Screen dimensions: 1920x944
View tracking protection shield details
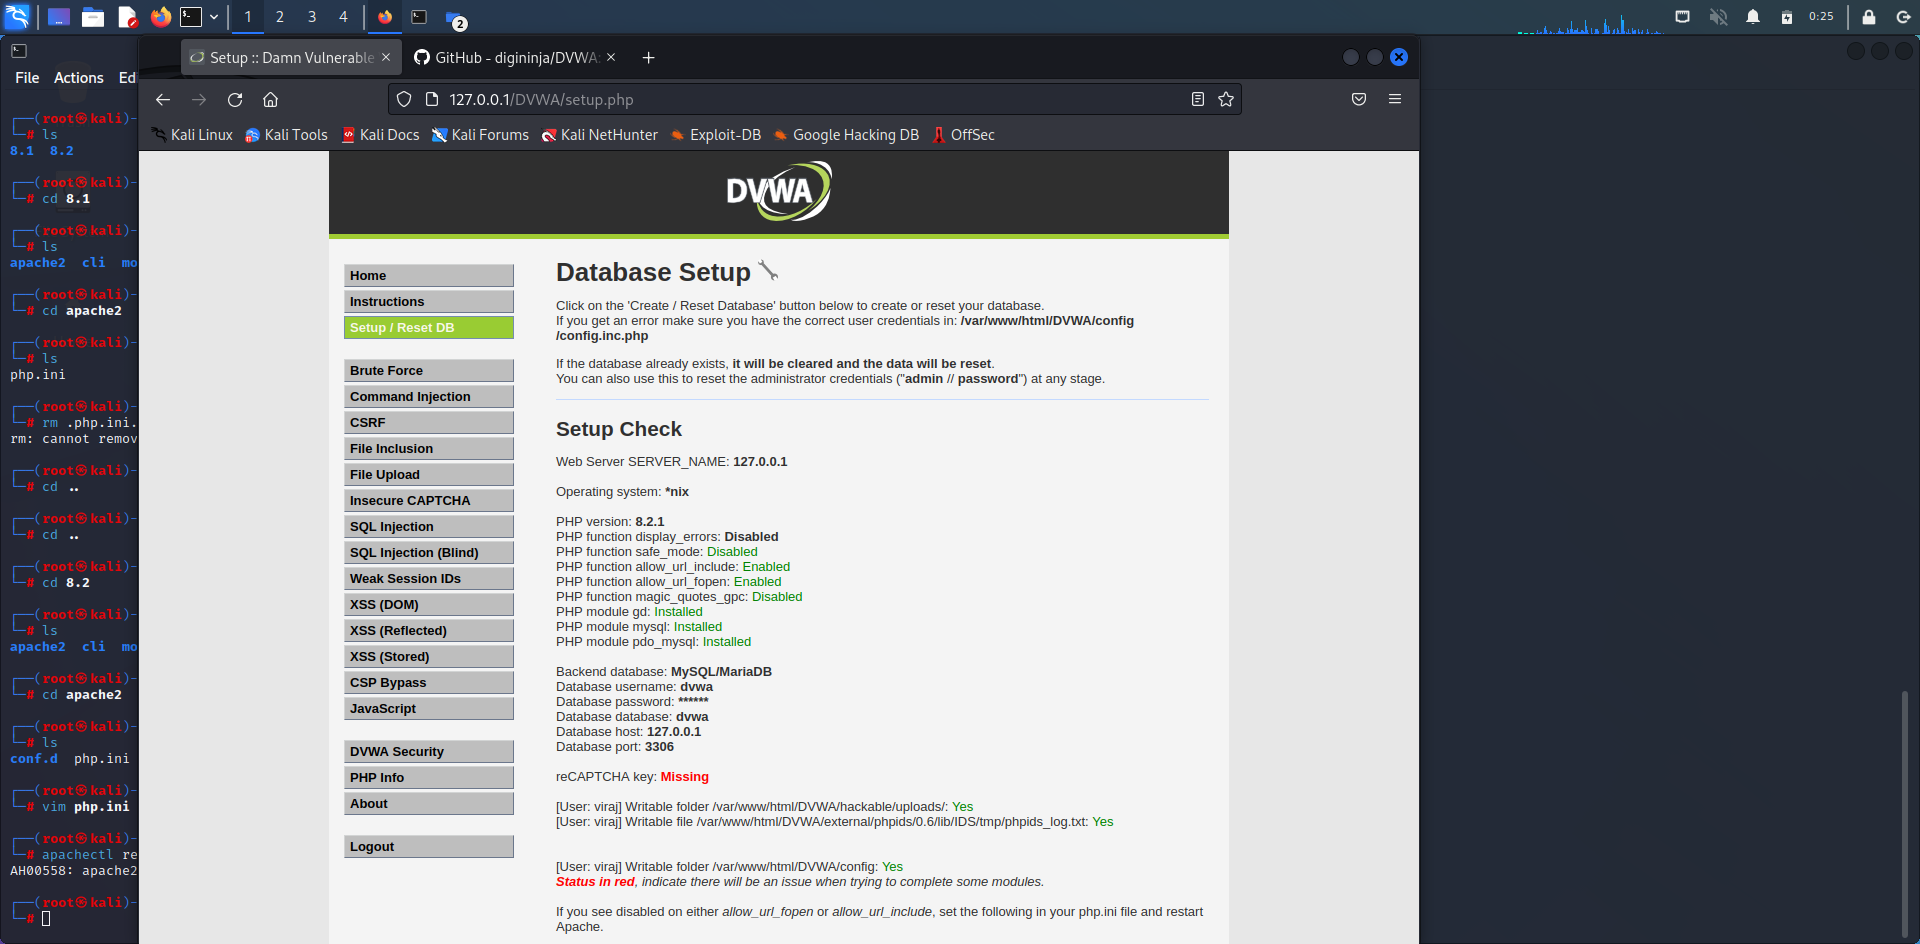pyautogui.click(x=403, y=99)
